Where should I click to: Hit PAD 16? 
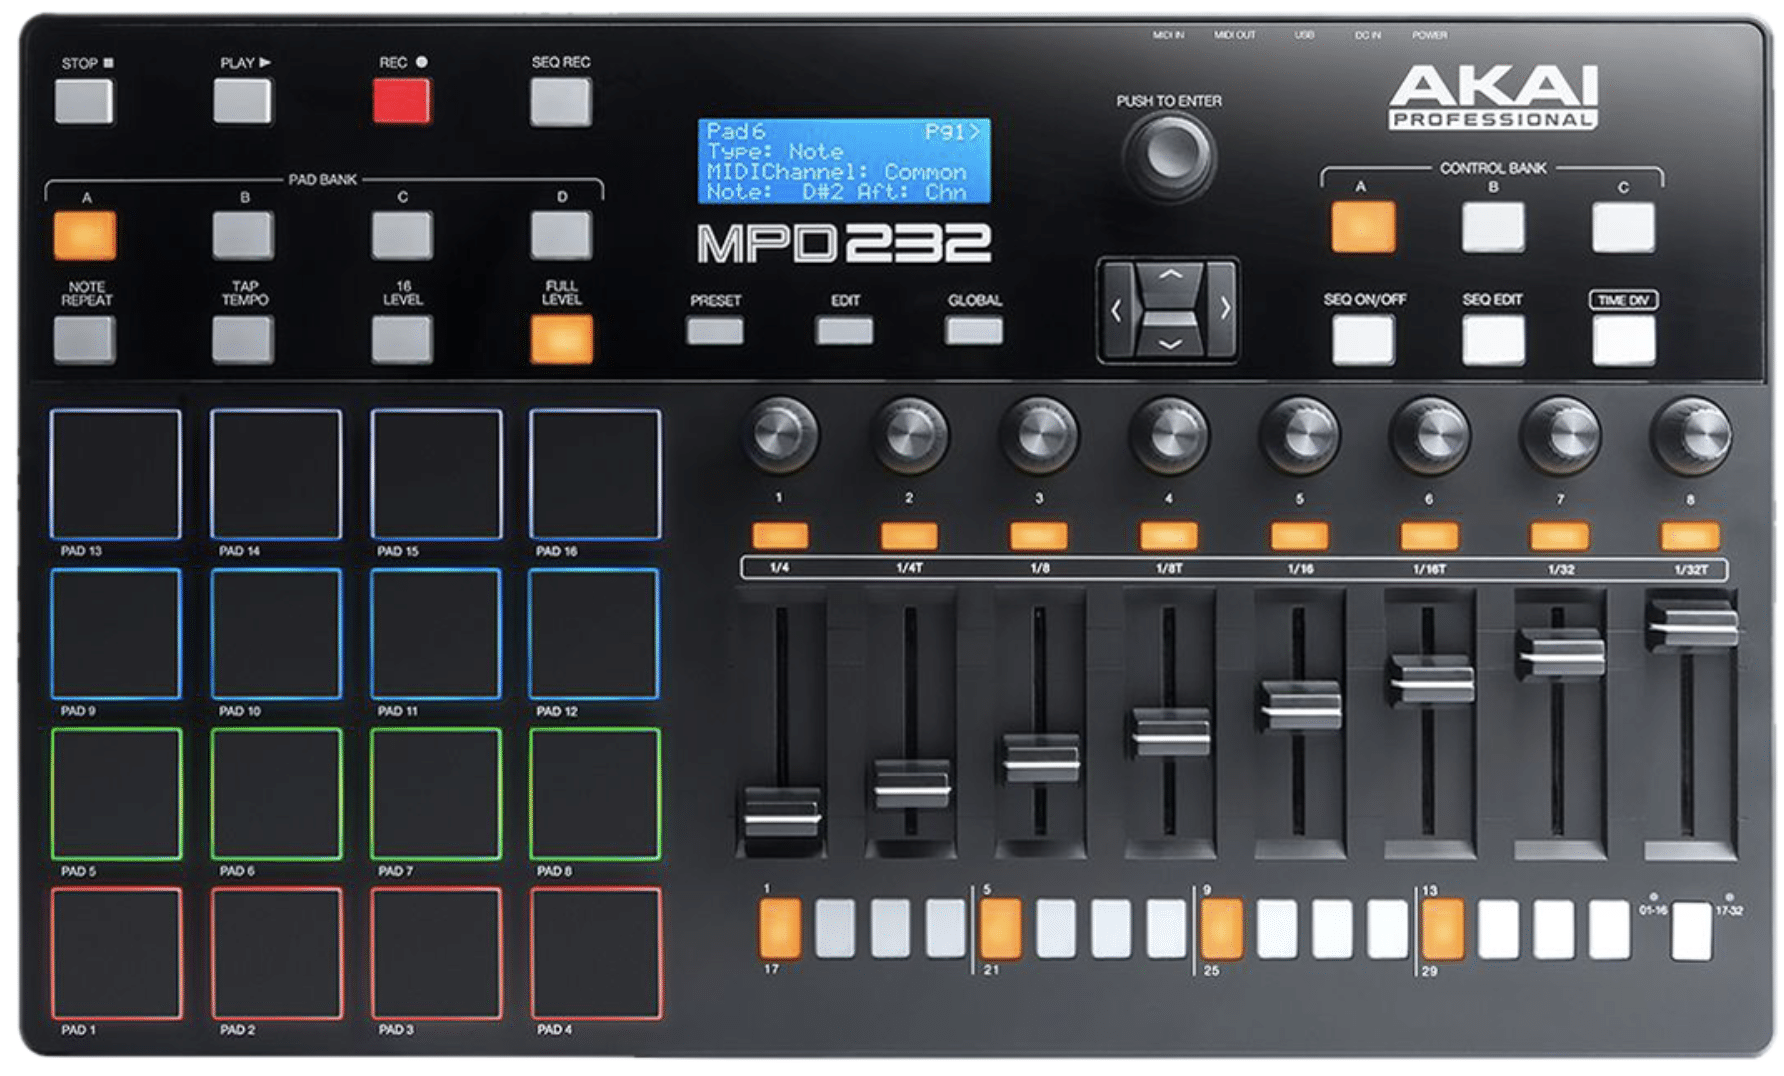click(595, 474)
